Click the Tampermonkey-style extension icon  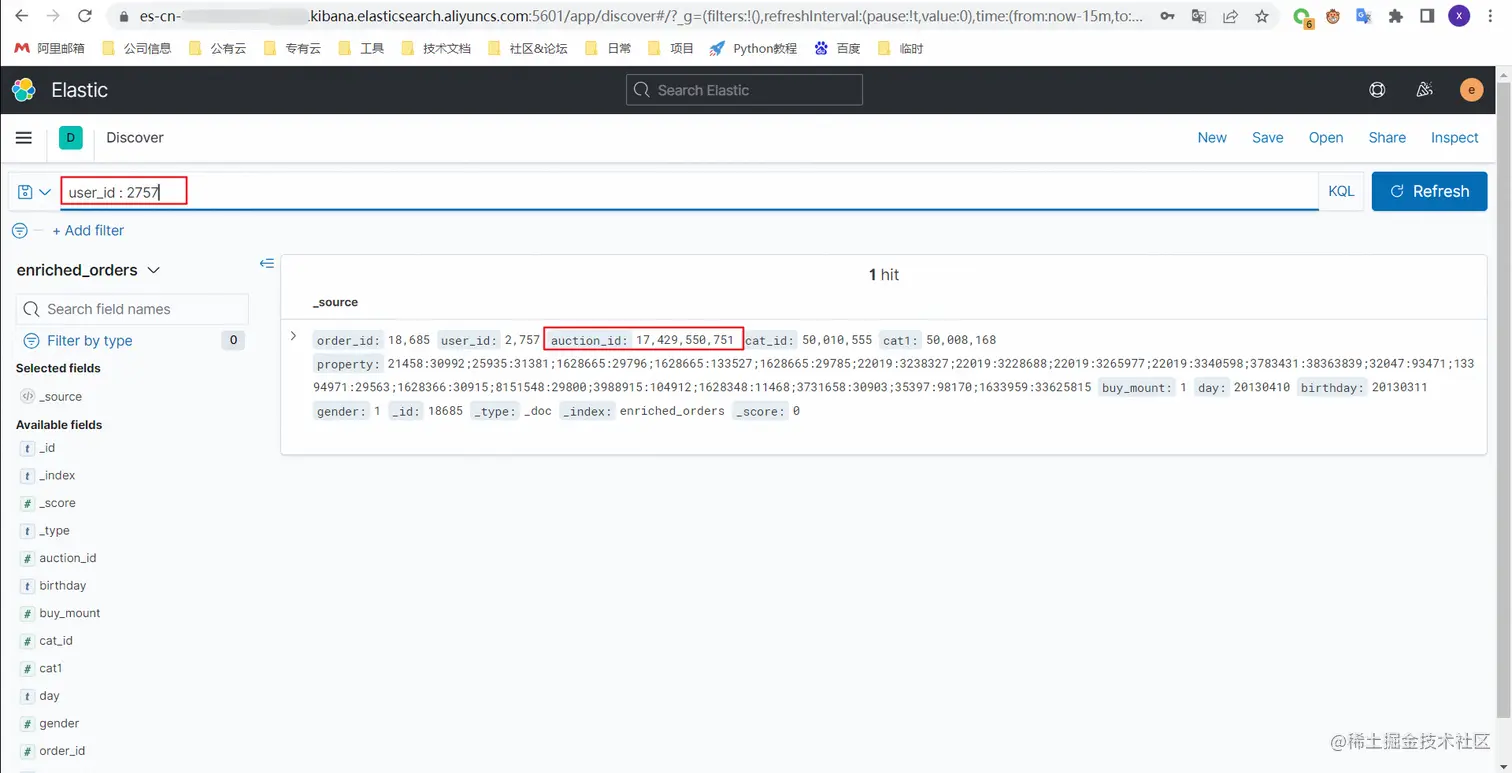click(x=1333, y=16)
